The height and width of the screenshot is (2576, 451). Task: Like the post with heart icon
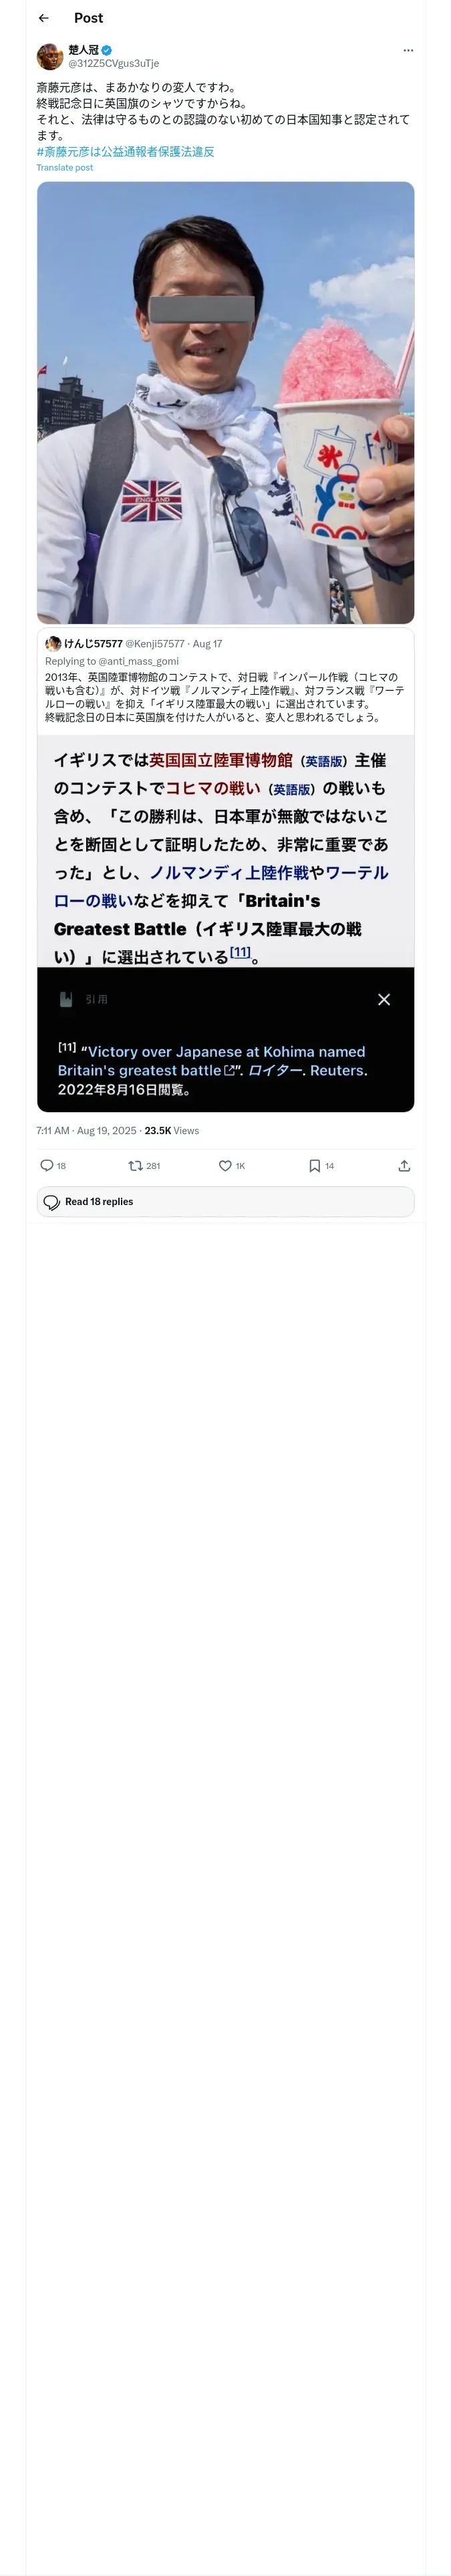[x=232, y=1166]
